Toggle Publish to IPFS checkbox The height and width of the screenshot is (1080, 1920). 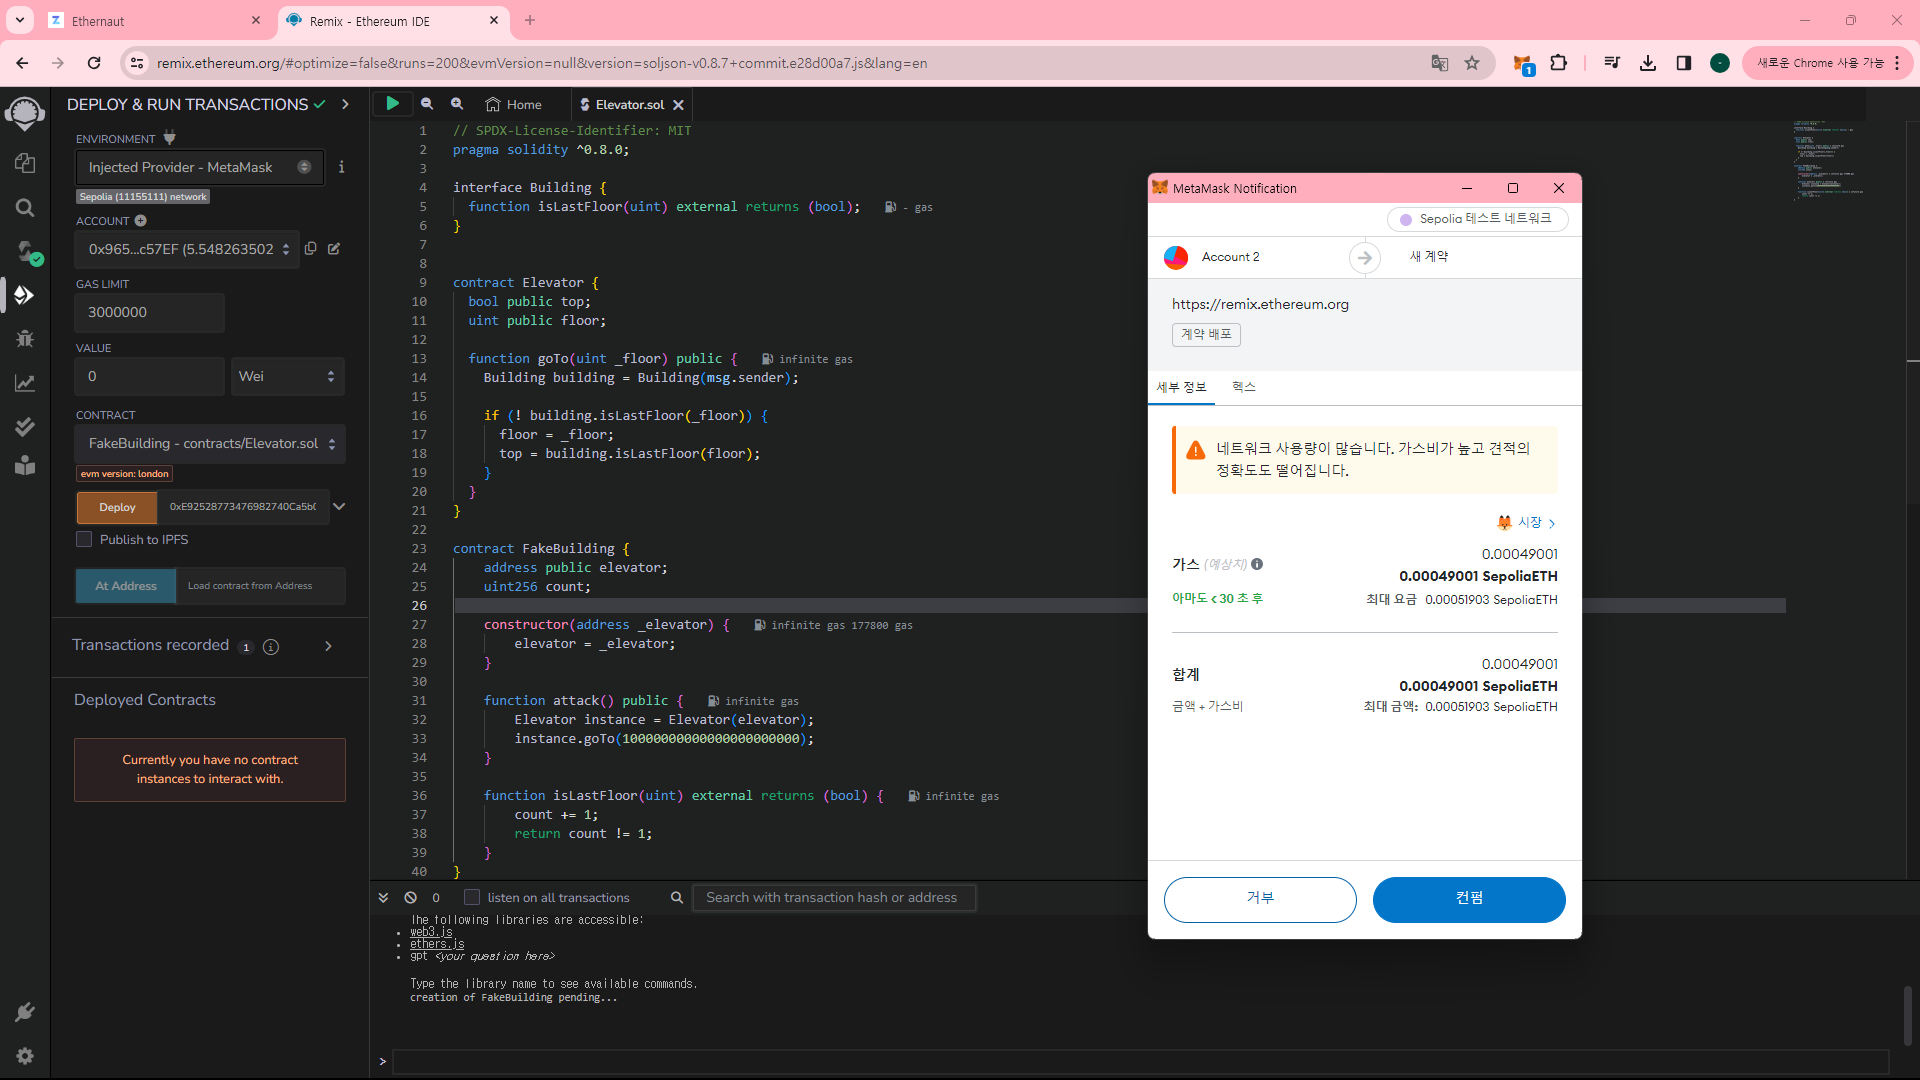point(85,539)
